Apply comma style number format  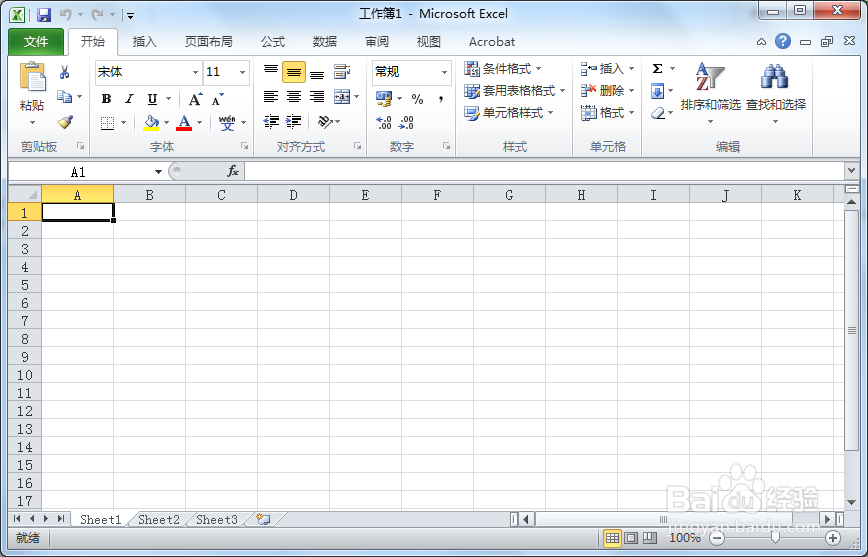441,99
